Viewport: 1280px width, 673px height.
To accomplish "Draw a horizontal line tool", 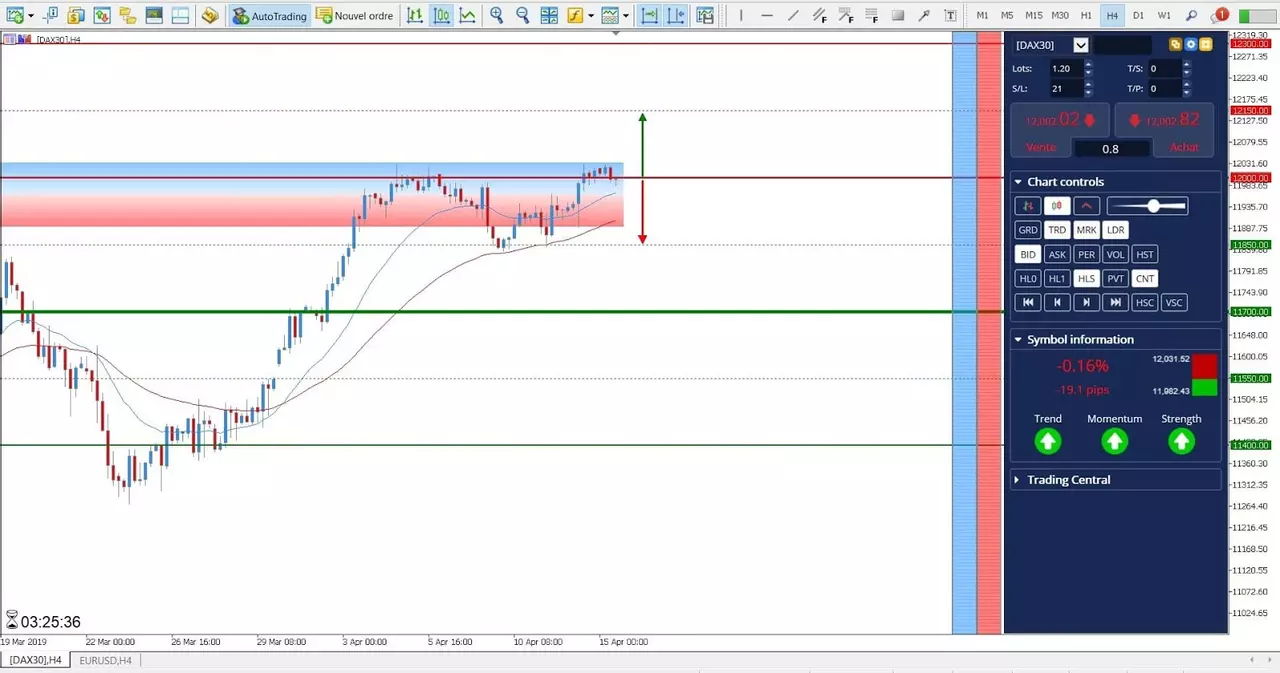I will [x=767, y=16].
